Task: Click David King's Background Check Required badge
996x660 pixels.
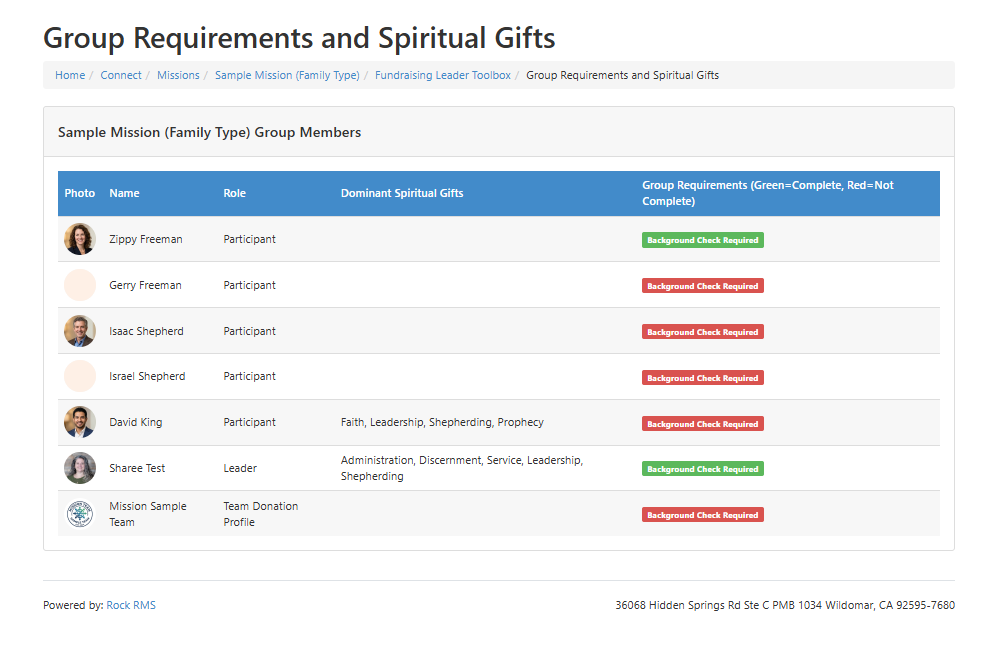Action: point(703,424)
